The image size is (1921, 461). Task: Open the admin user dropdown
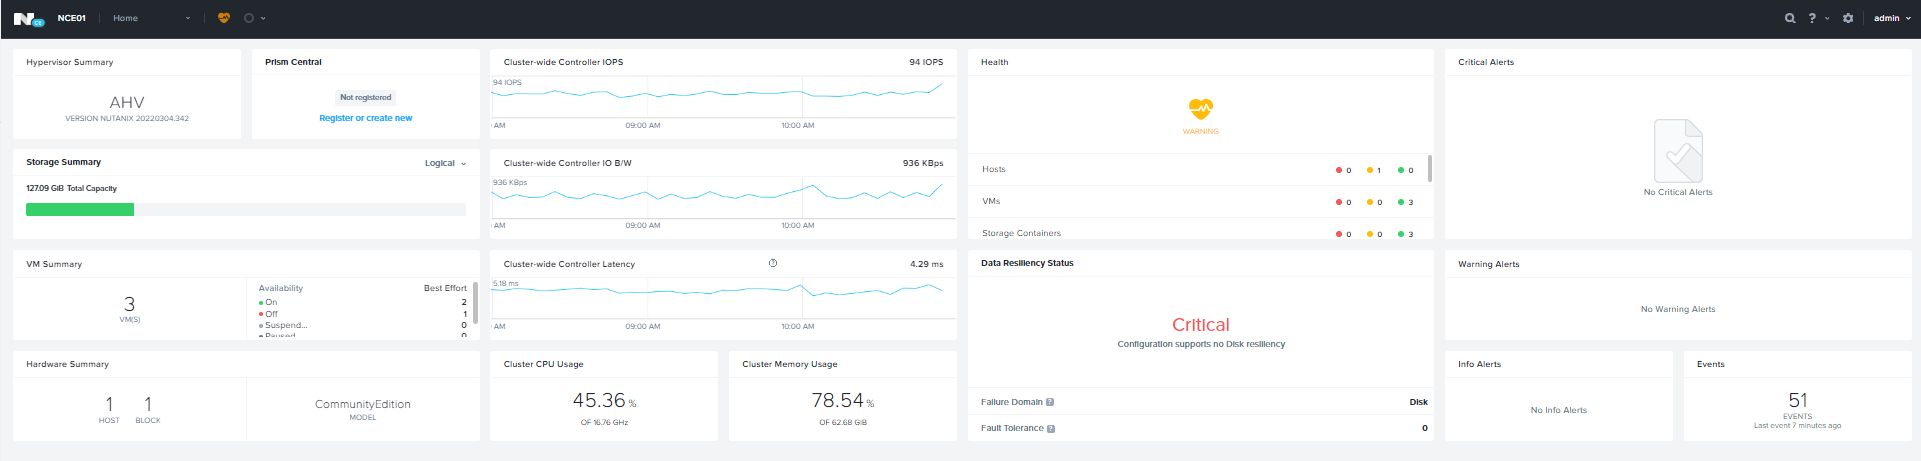click(x=1892, y=18)
